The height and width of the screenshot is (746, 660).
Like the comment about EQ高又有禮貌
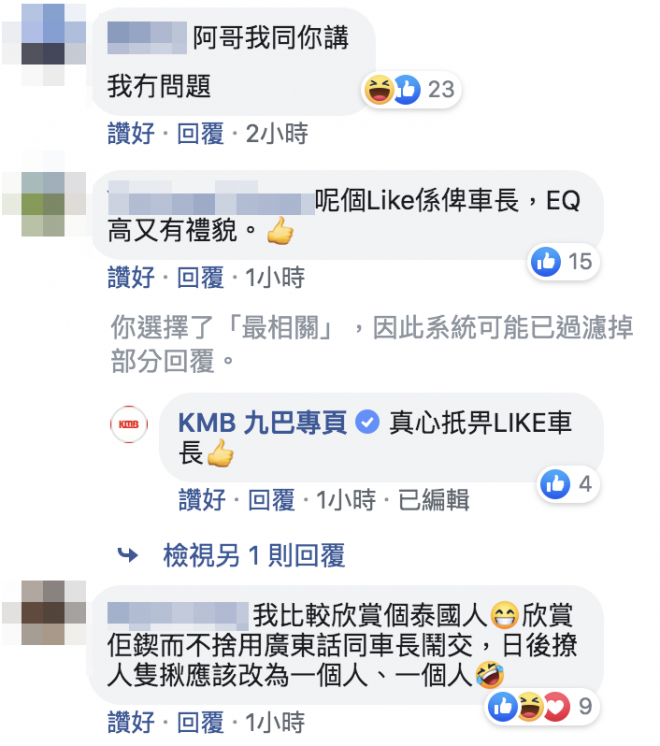tap(131, 277)
